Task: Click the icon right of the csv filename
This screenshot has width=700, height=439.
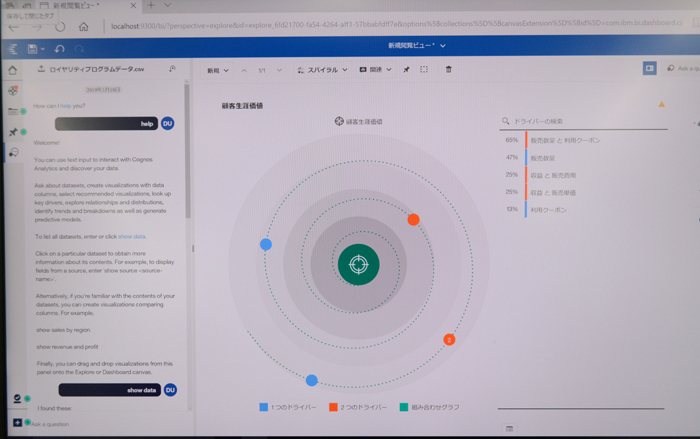Action: coord(172,68)
